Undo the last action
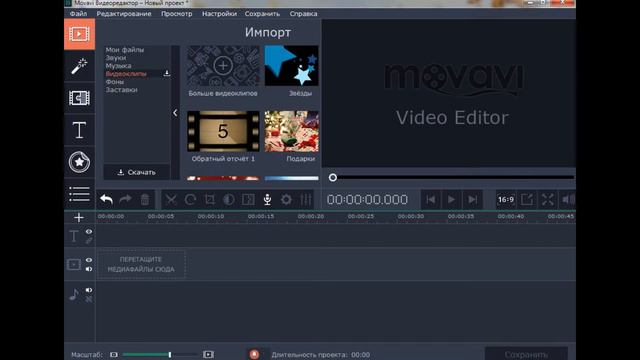Viewport: 640px width, 360px height. tap(107, 200)
